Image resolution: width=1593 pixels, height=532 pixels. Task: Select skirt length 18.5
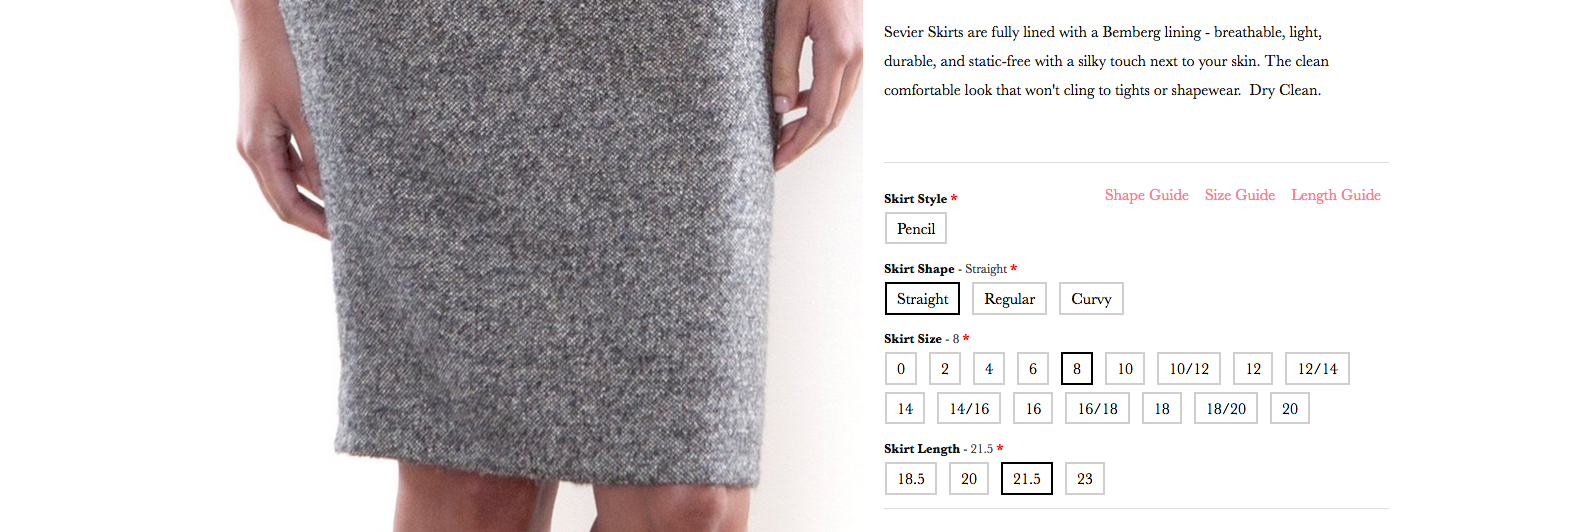pos(911,478)
